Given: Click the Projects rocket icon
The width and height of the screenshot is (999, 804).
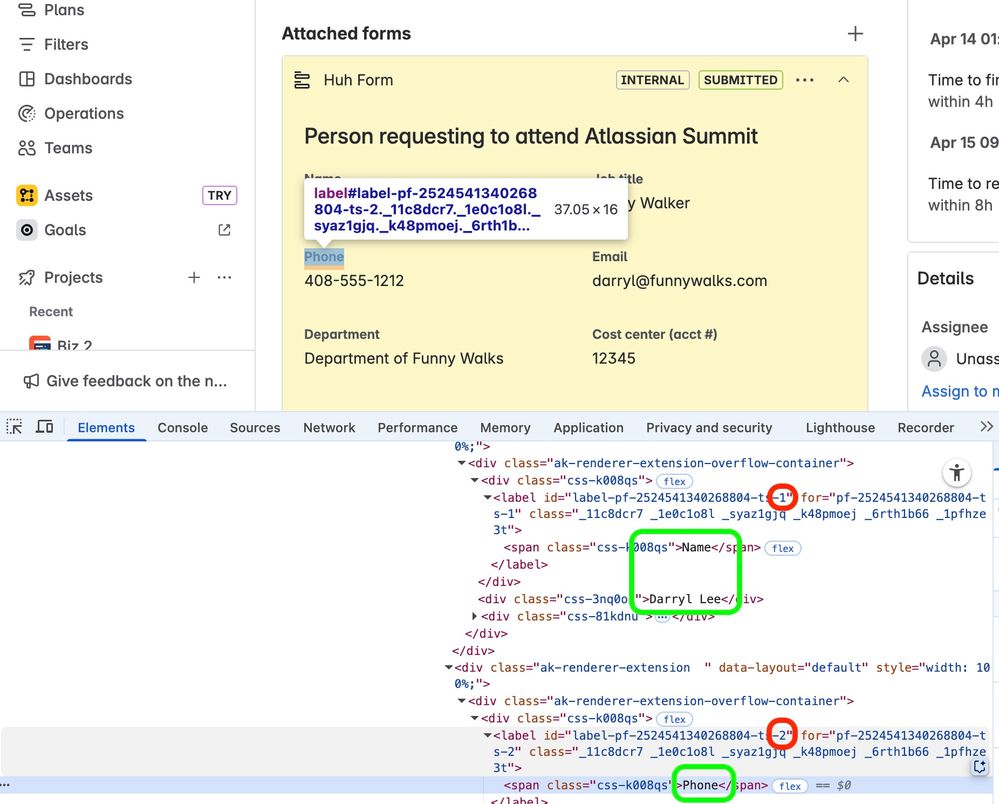Looking at the screenshot, I should click(27, 278).
